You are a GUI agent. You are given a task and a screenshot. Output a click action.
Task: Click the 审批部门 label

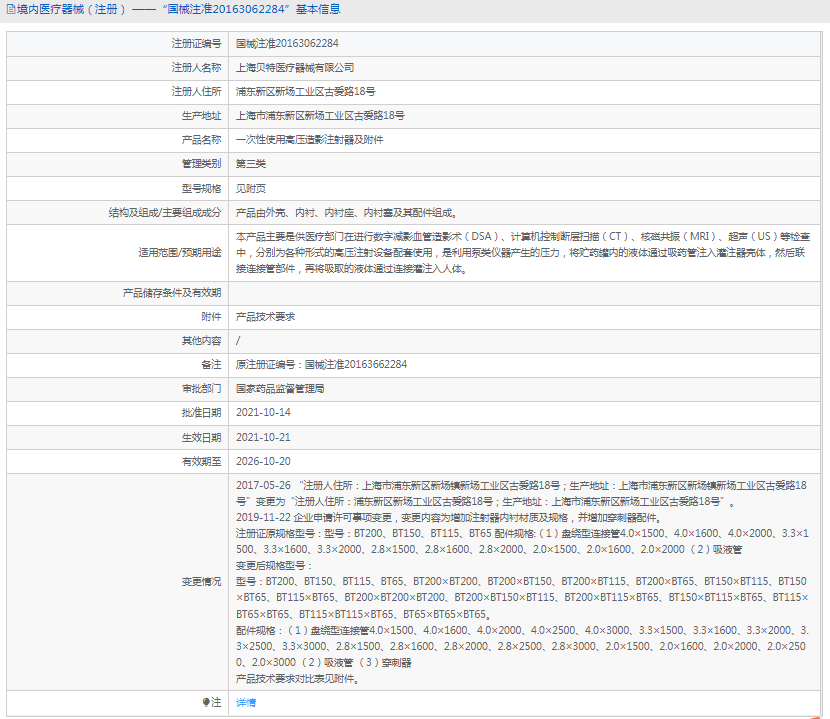point(201,389)
